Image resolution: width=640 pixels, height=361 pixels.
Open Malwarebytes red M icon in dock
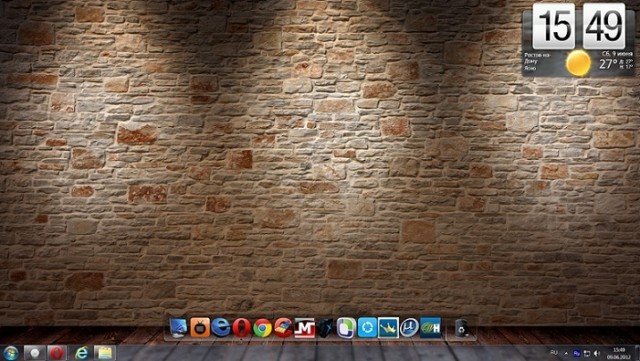[x=304, y=328]
